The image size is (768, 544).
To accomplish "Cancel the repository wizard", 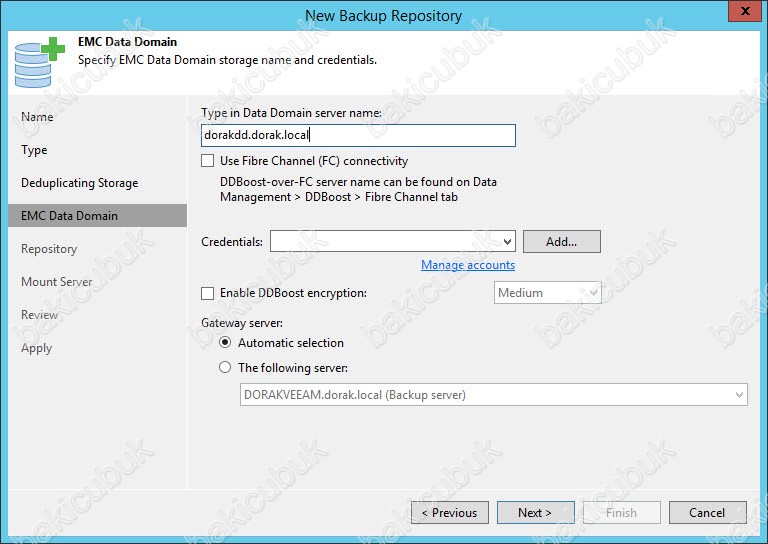I will (707, 513).
